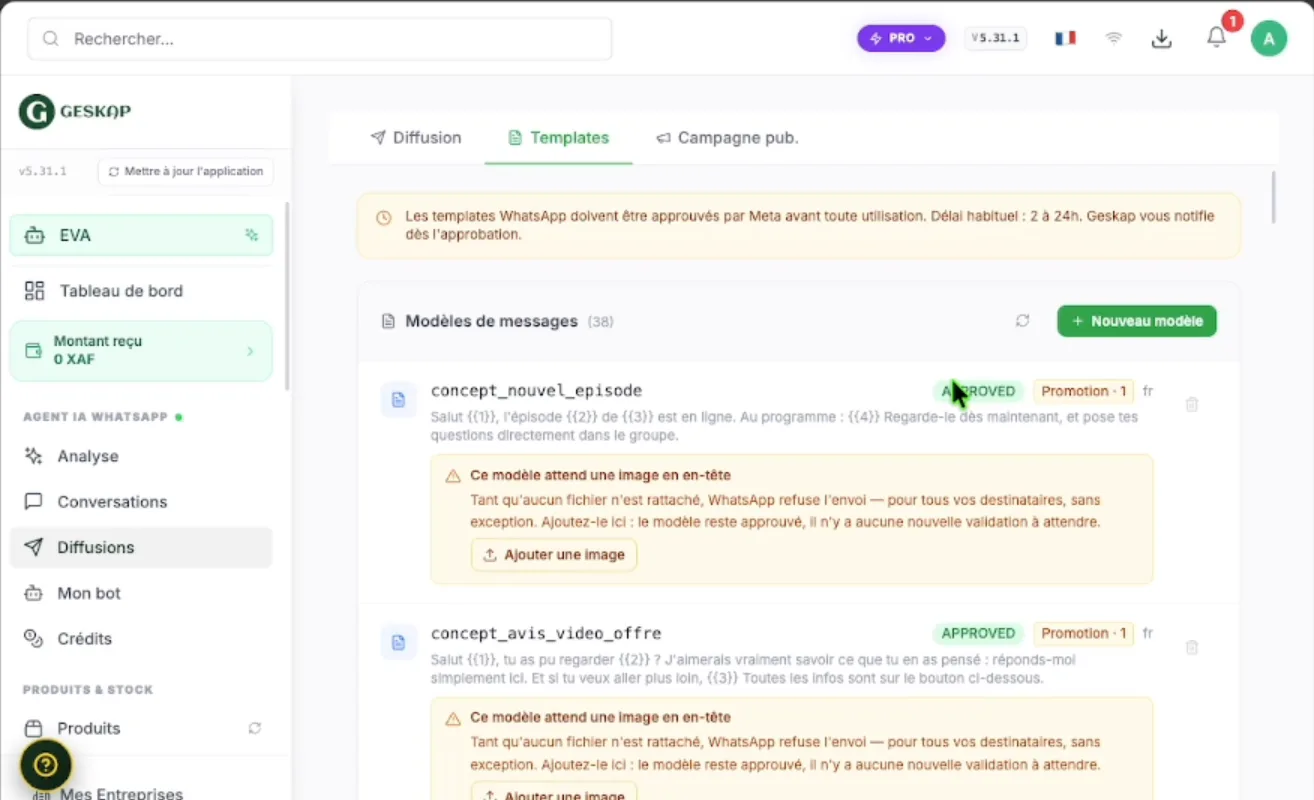Click the concept_nouvel_episode template name
This screenshot has height=800, width=1314.
pyautogui.click(x=536, y=391)
